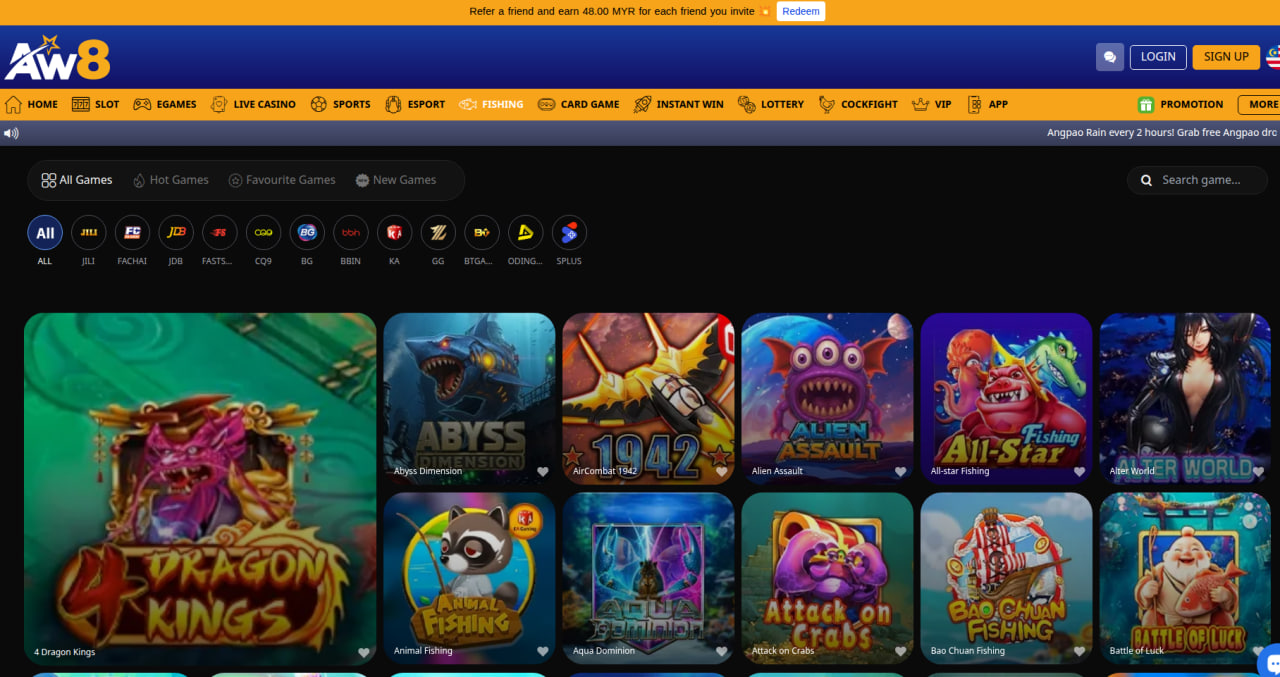Click the speaker announcement icon

[x=11, y=133]
